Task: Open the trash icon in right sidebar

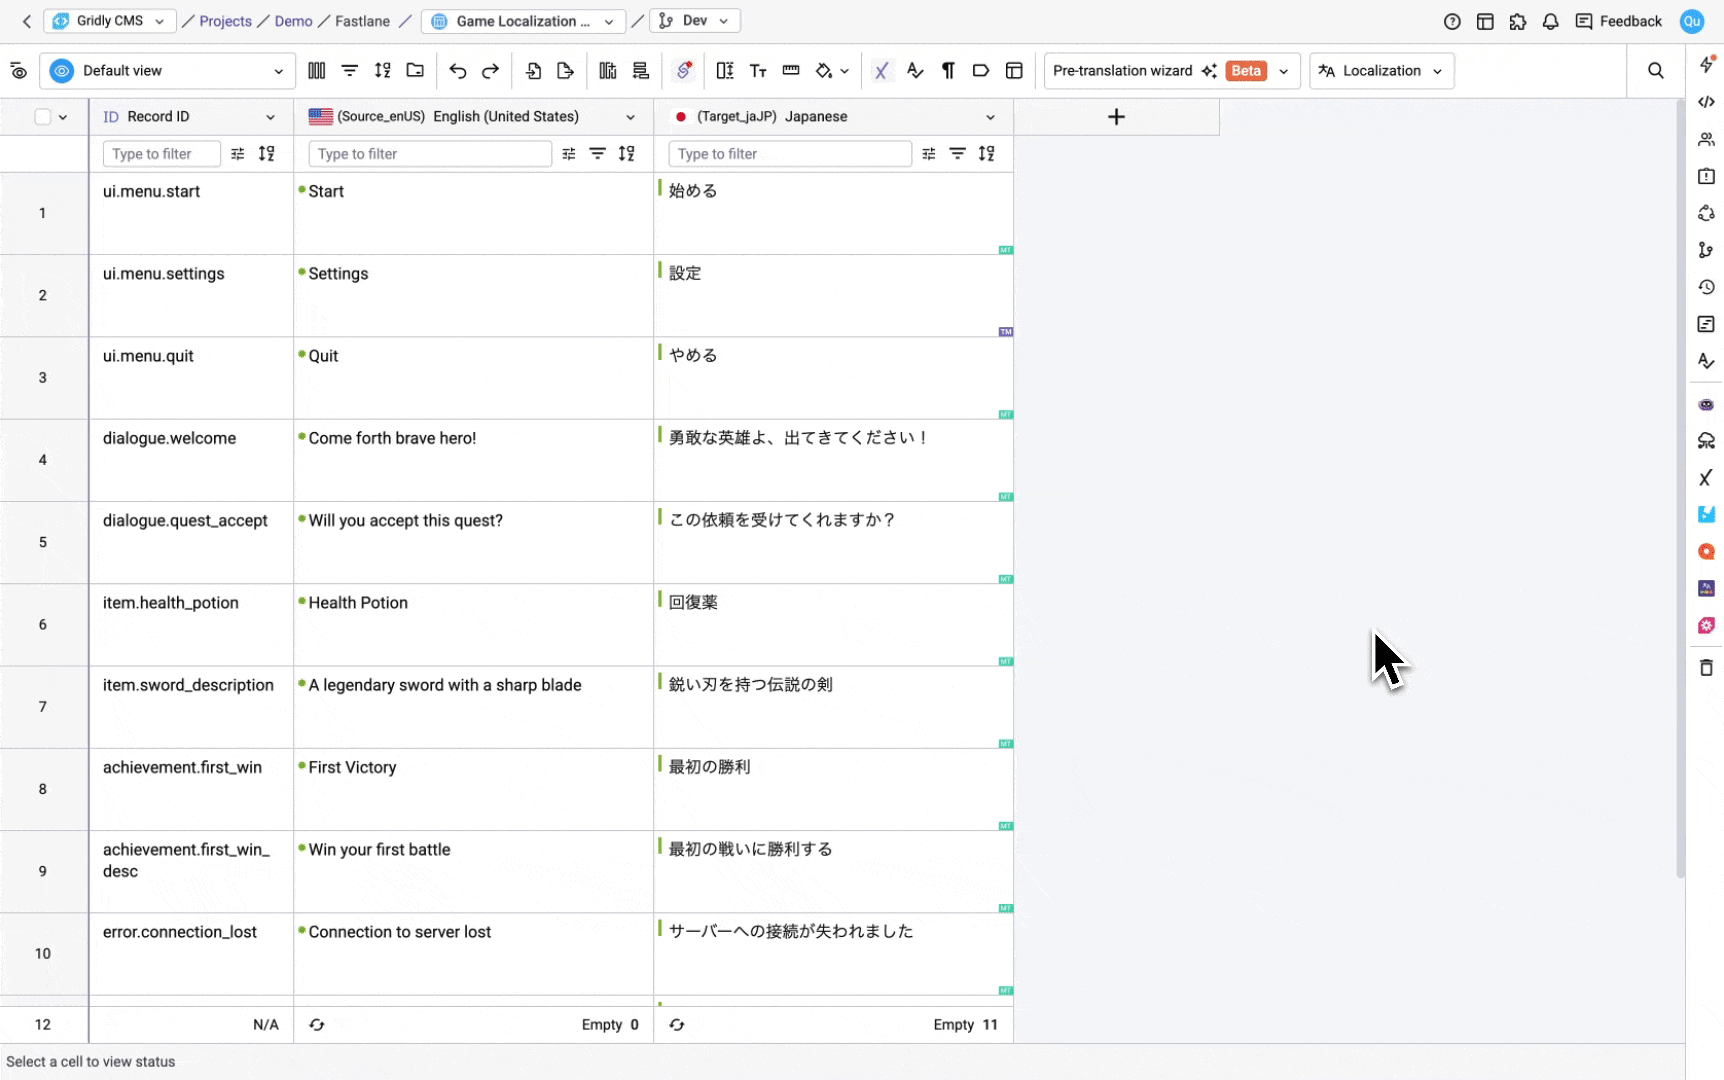Action: click(x=1706, y=667)
